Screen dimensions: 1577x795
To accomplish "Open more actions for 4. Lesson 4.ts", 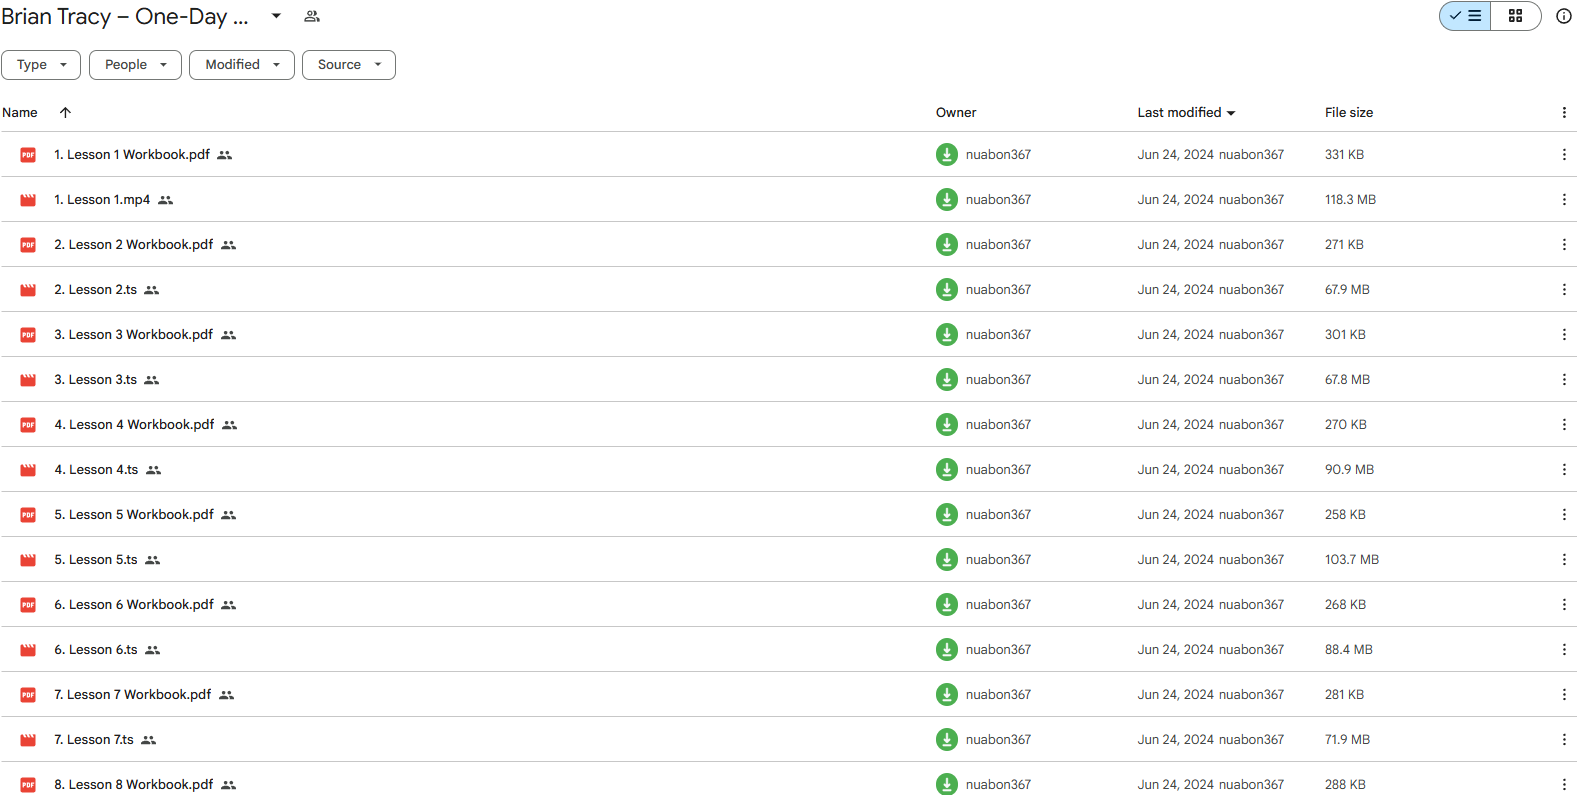I will [1564, 470].
